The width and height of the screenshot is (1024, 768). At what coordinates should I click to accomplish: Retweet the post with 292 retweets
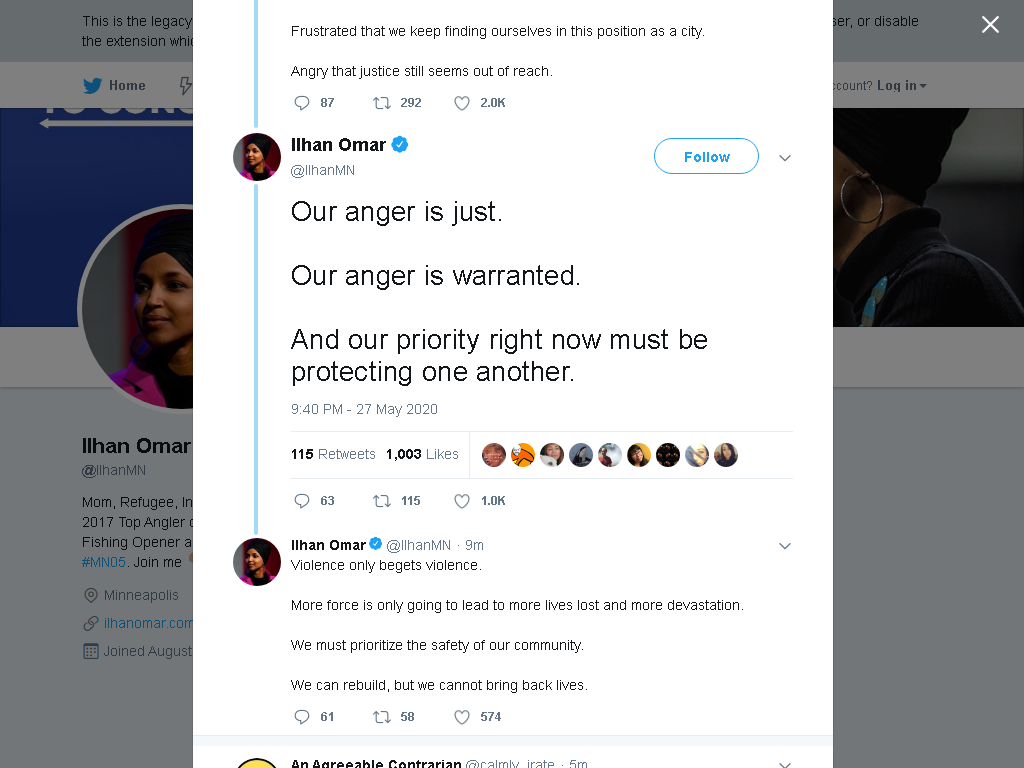[382, 103]
